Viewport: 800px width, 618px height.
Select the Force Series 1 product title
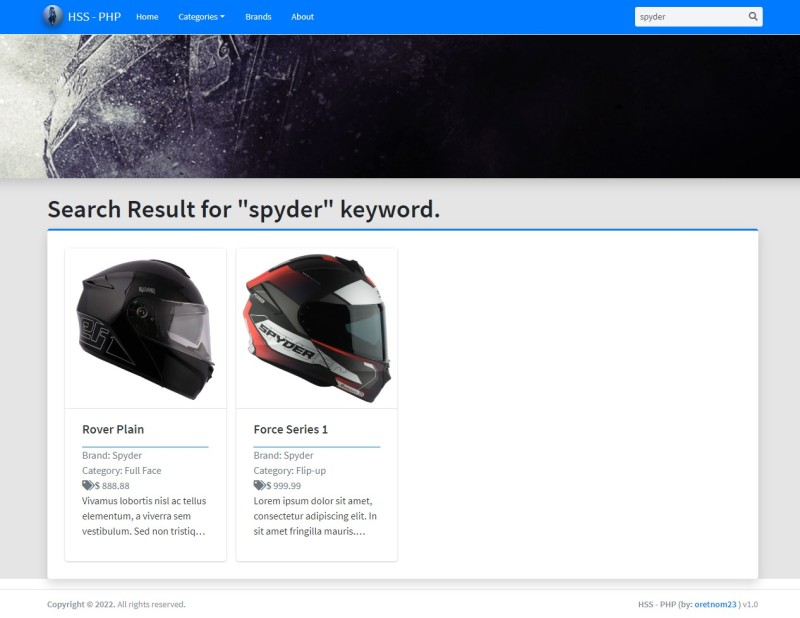click(291, 430)
